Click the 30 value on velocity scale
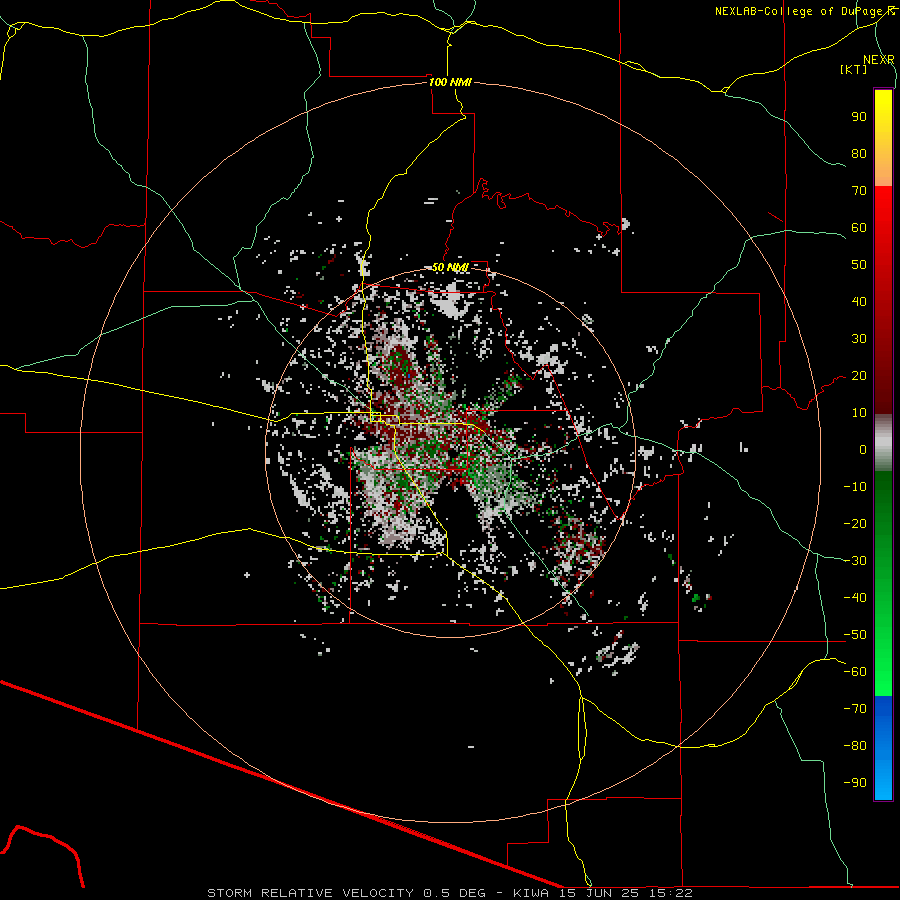The image size is (900, 900). point(859,339)
